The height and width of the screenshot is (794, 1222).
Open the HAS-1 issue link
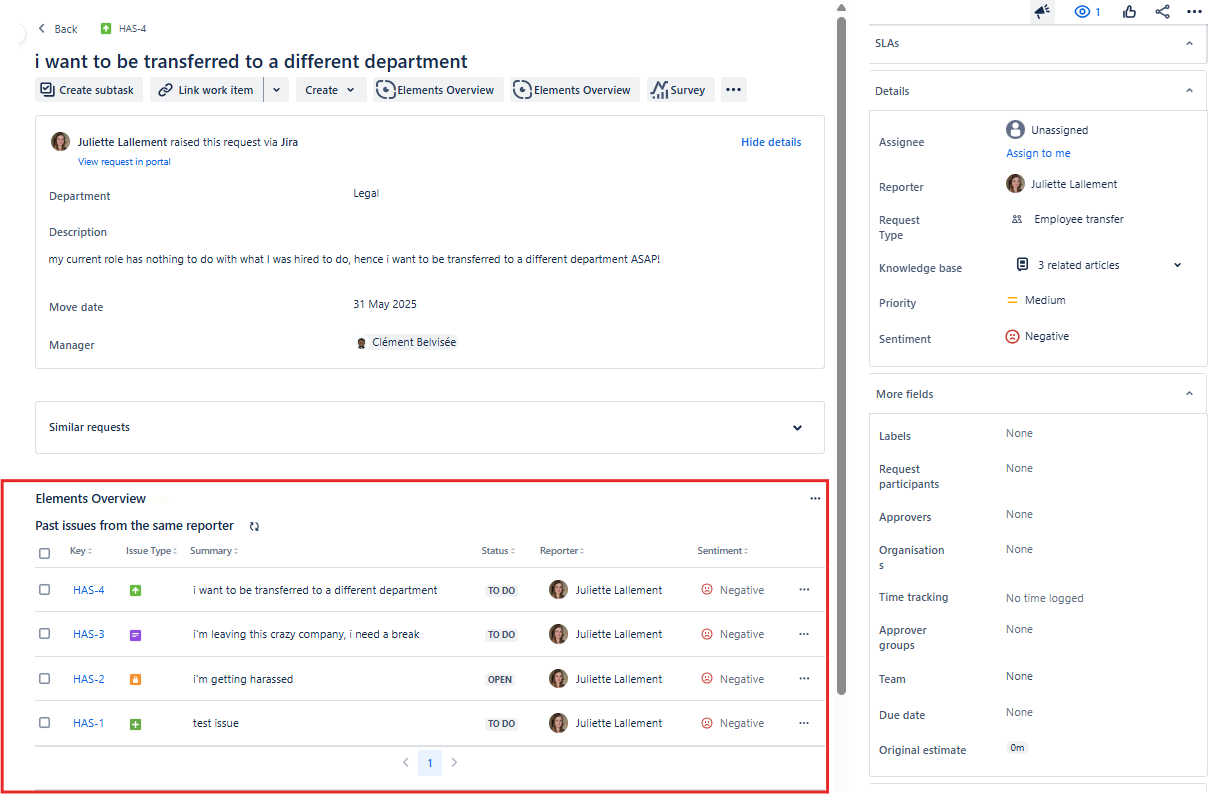coord(88,723)
